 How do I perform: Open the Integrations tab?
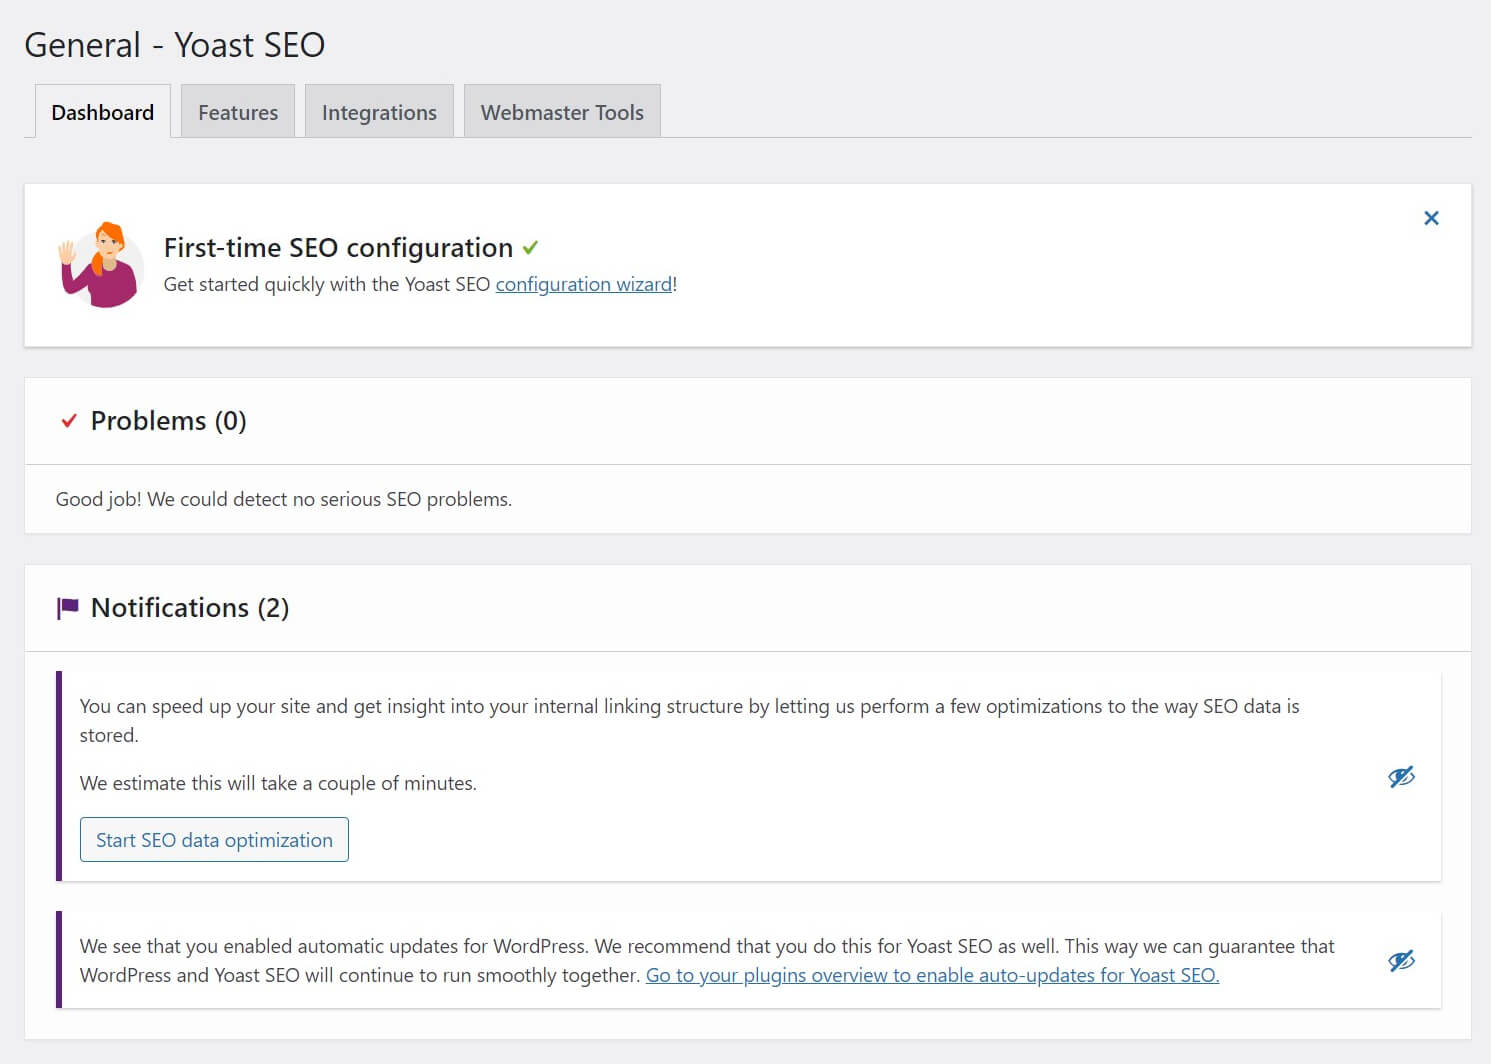coord(379,111)
